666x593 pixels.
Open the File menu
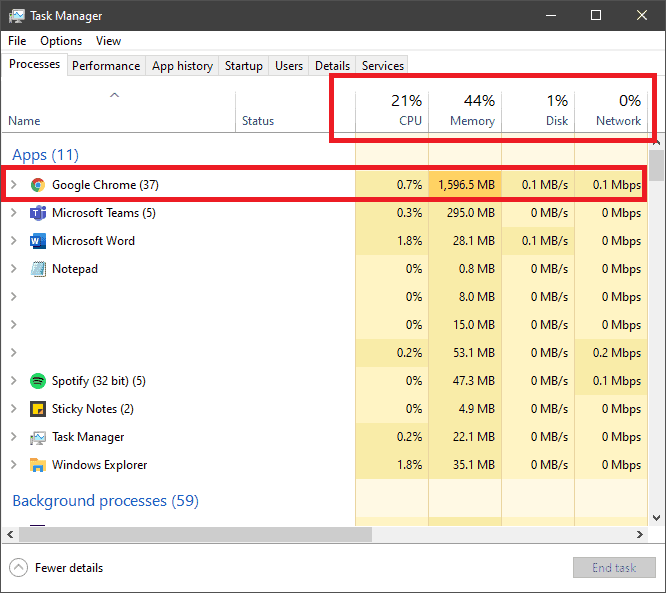point(17,41)
